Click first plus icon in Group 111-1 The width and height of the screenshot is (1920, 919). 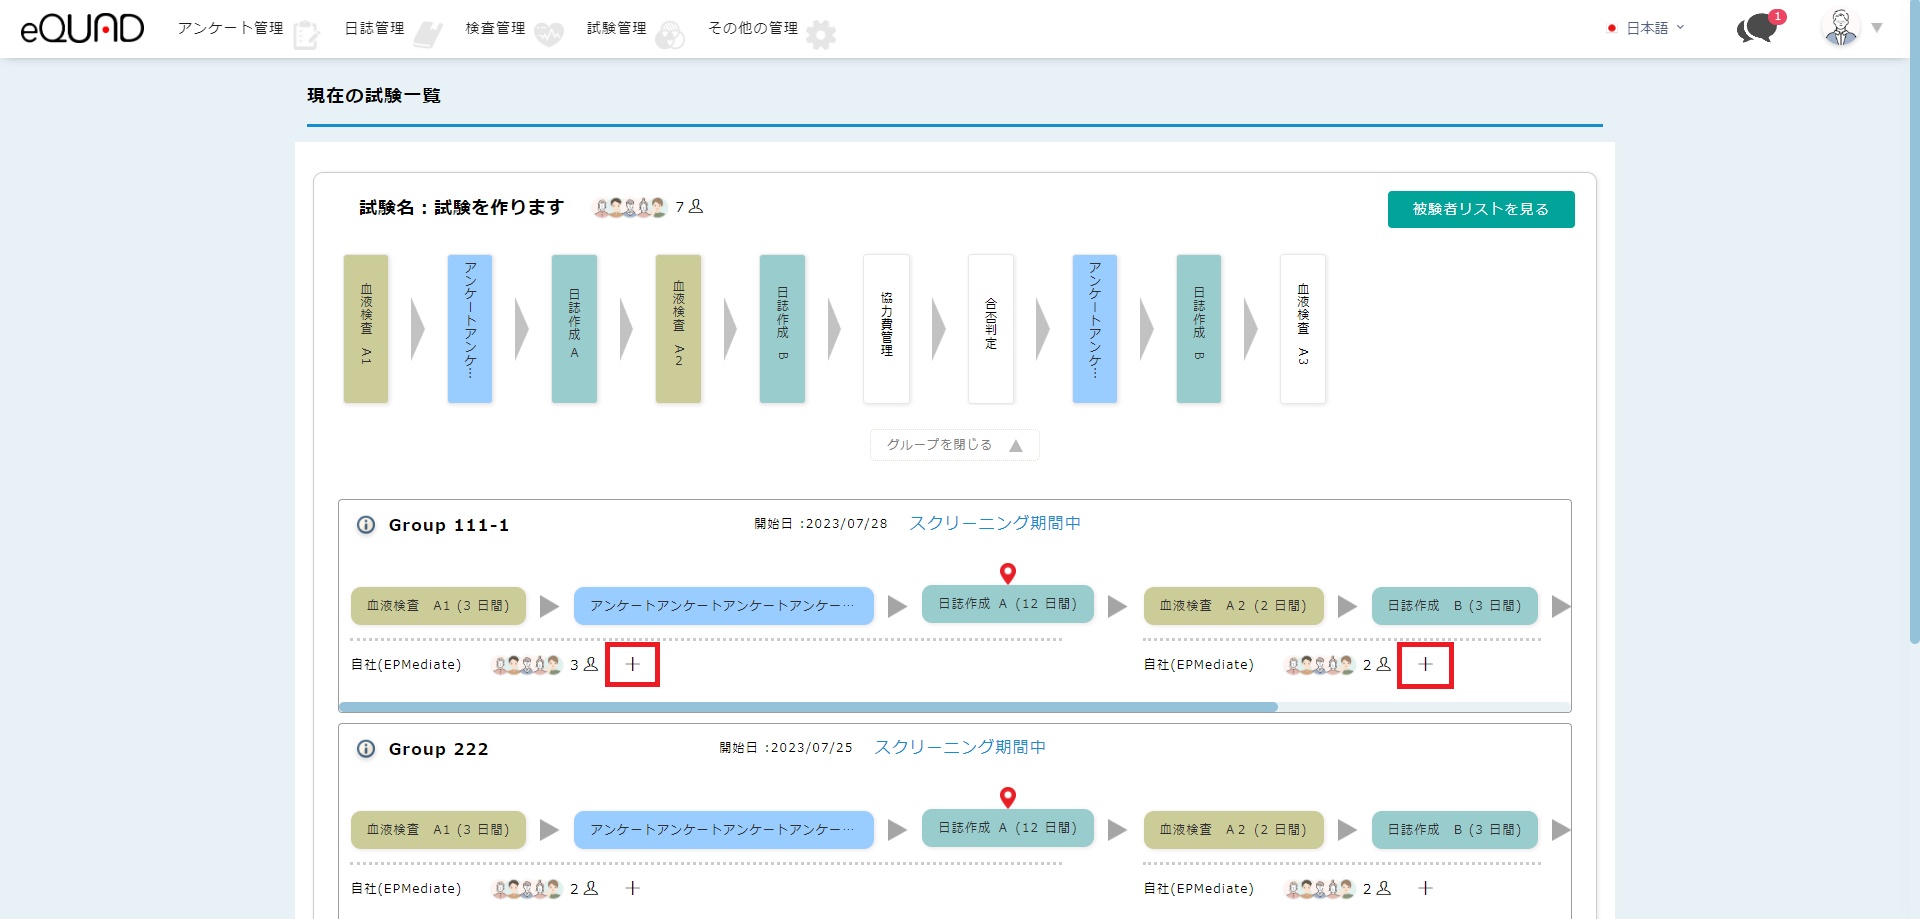tap(632, 664)
